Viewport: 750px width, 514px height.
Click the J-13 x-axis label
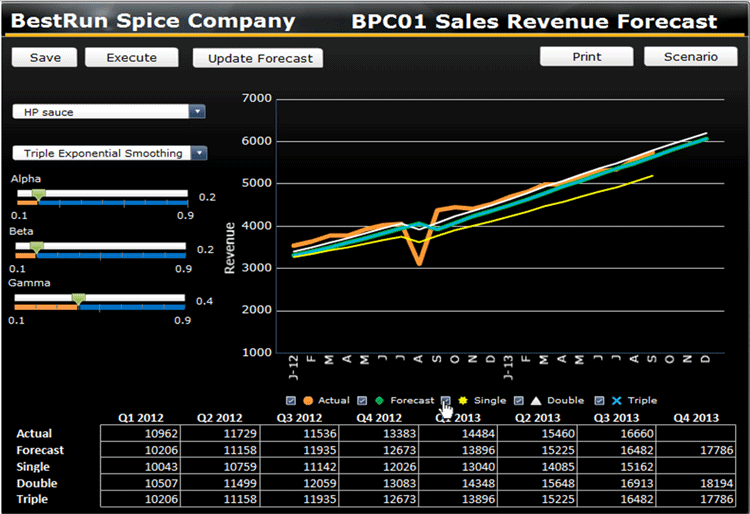pyautogui.click(x=508, y=368)
